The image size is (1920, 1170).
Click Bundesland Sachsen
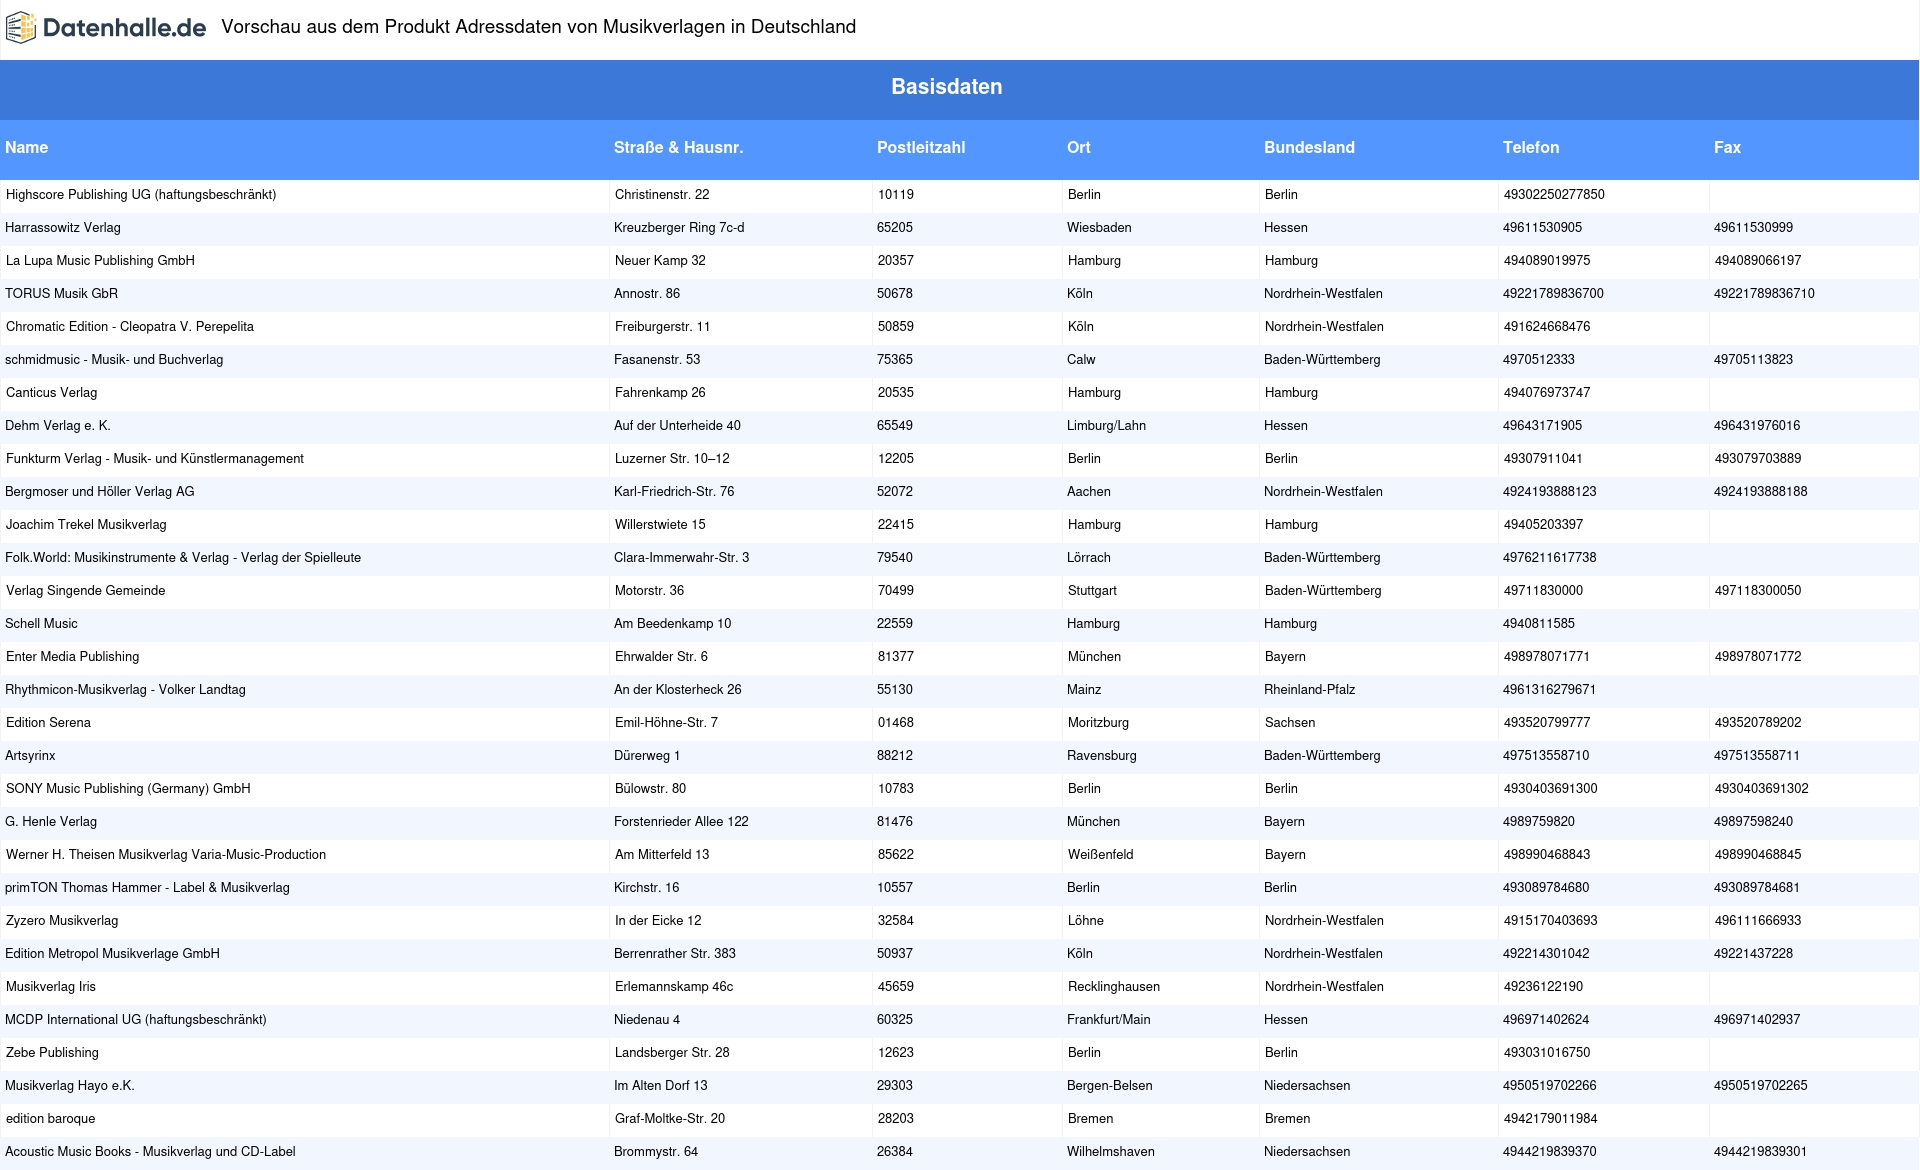(x=1290, y=723)
